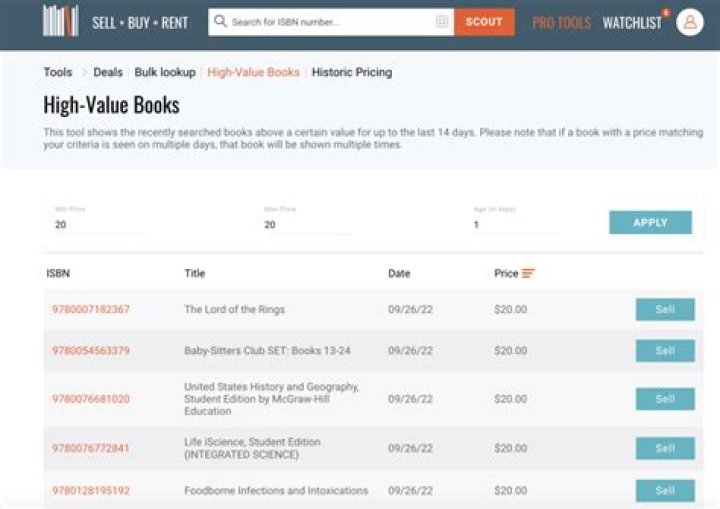Select the Tools breadcrumb

click(x=58, y=72)
